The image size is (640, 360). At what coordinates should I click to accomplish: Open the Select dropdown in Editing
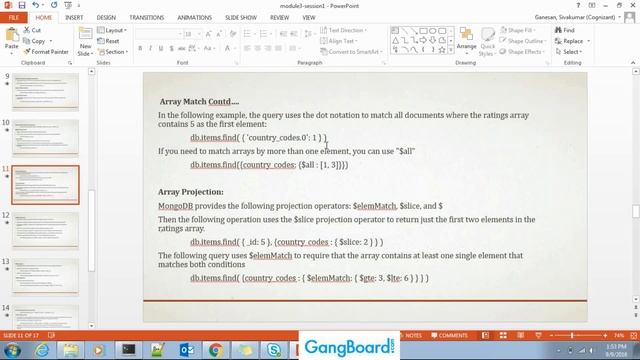coord(569,52)
